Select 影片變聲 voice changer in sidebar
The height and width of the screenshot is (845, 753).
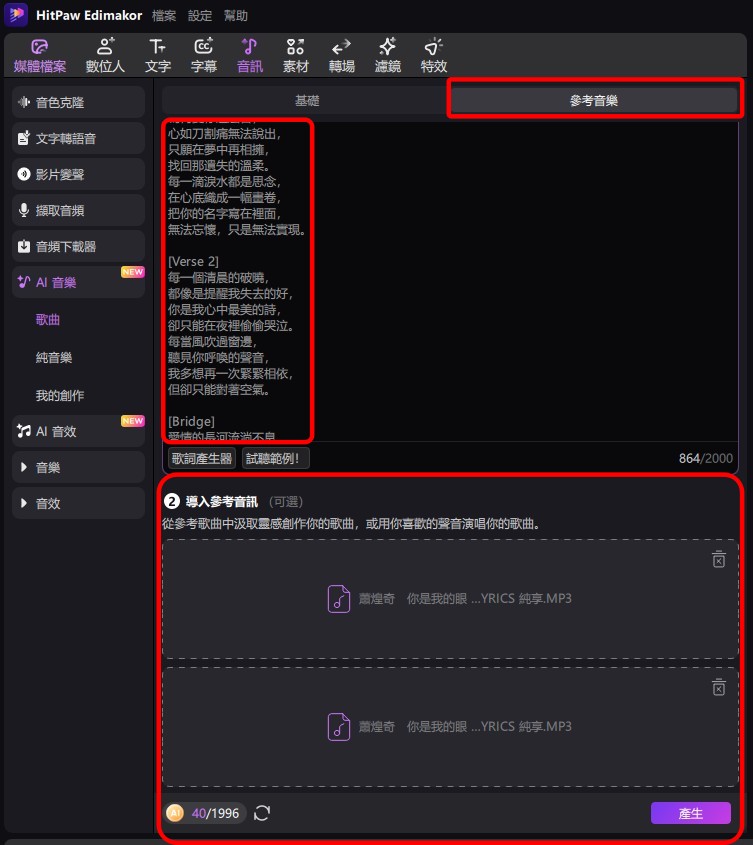78,175
